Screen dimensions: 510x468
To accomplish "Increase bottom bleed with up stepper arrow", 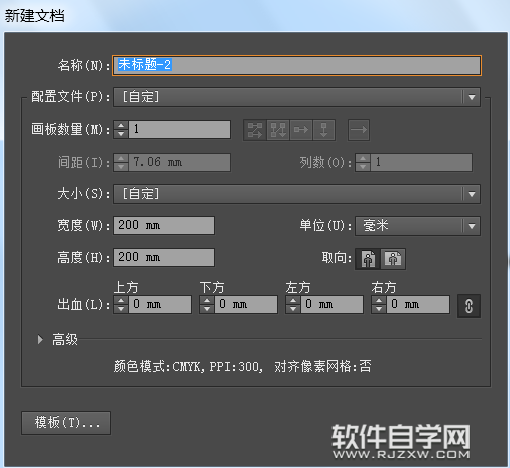I will (207, 300).
